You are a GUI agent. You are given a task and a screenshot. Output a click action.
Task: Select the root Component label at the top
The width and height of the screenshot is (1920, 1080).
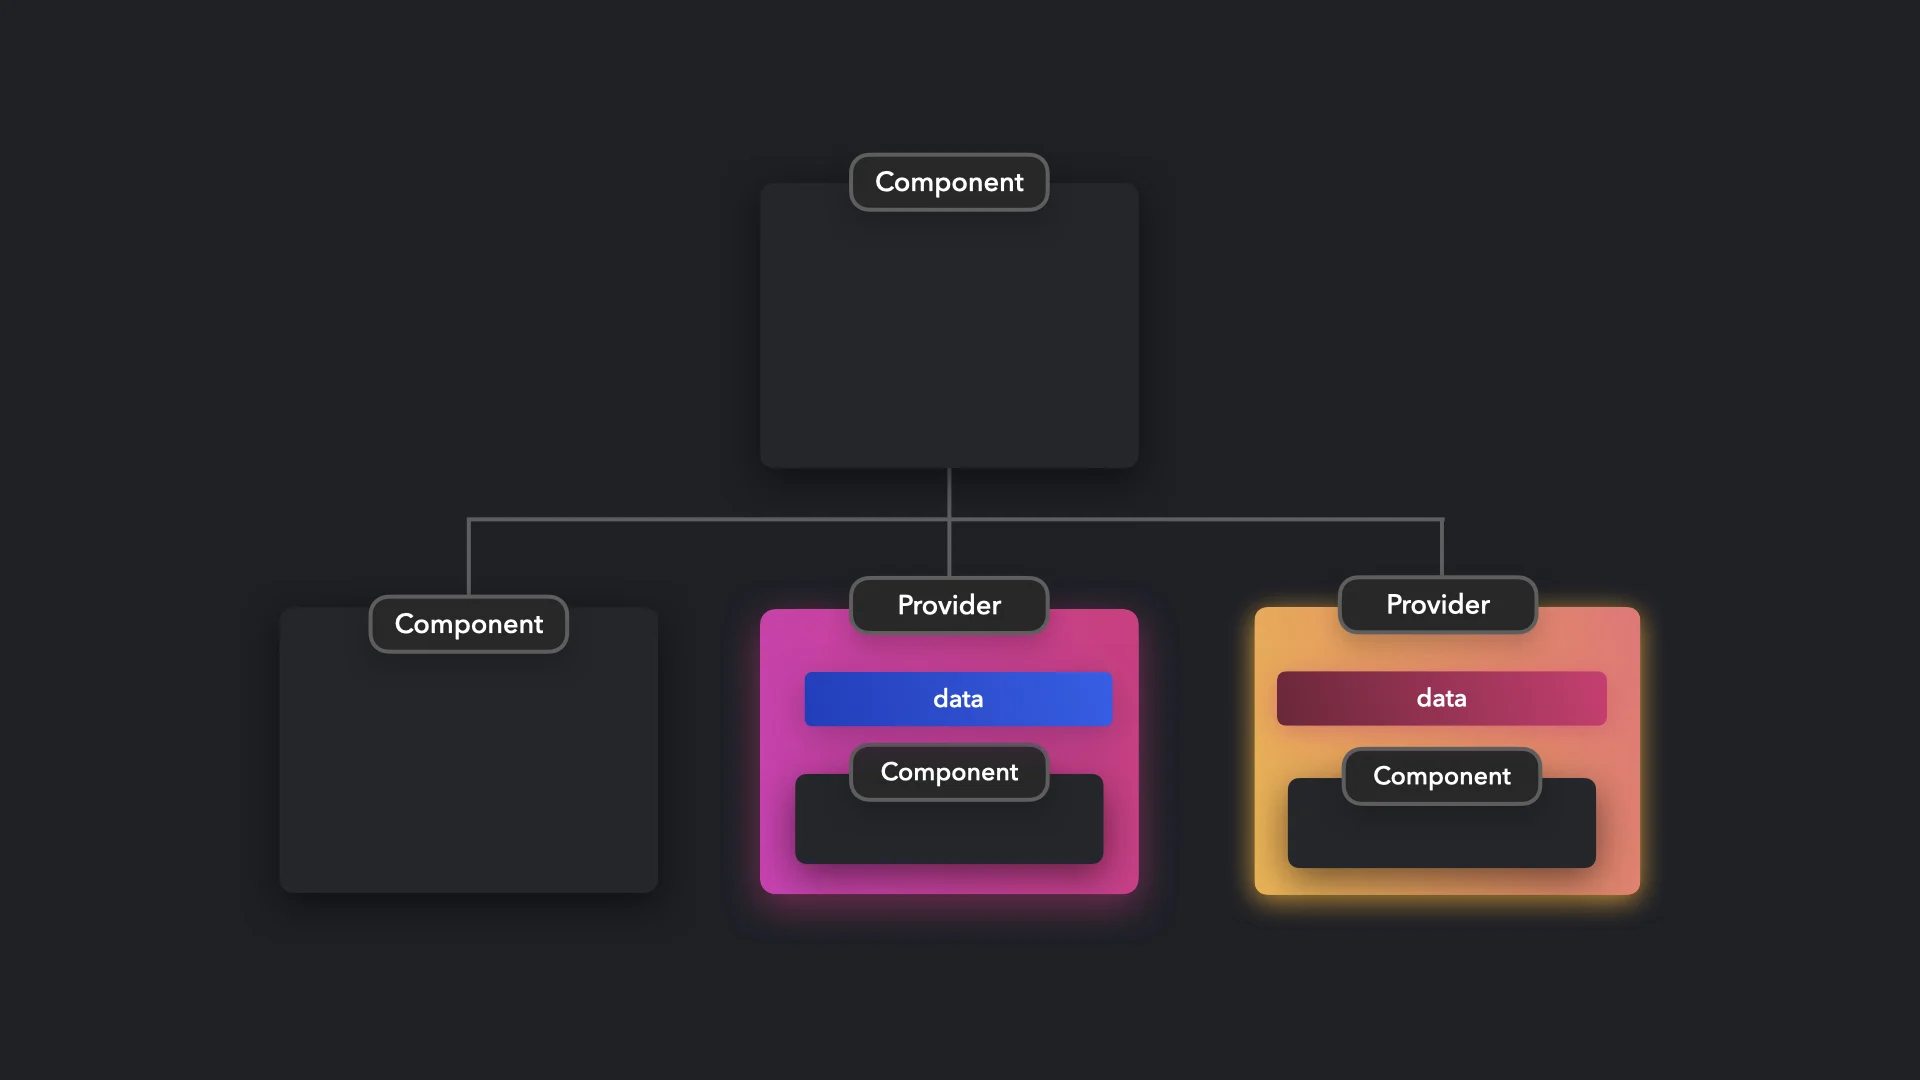pos(949,182)
